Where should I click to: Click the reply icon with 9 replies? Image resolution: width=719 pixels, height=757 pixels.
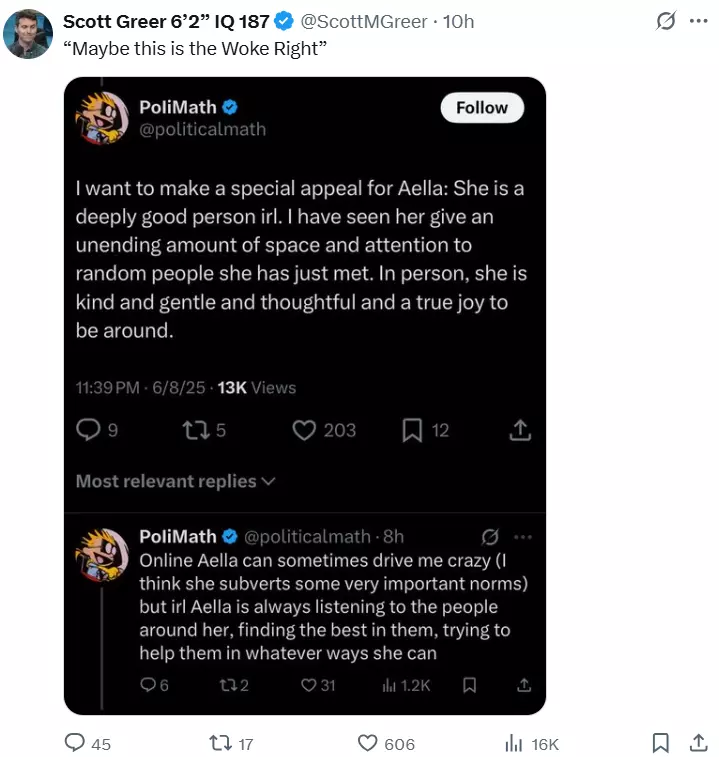[88, 430]
